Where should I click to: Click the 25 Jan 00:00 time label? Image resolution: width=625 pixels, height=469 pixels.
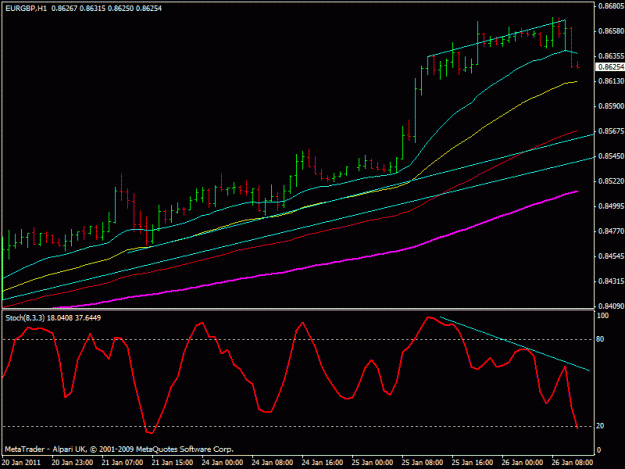tap(372, 463)
